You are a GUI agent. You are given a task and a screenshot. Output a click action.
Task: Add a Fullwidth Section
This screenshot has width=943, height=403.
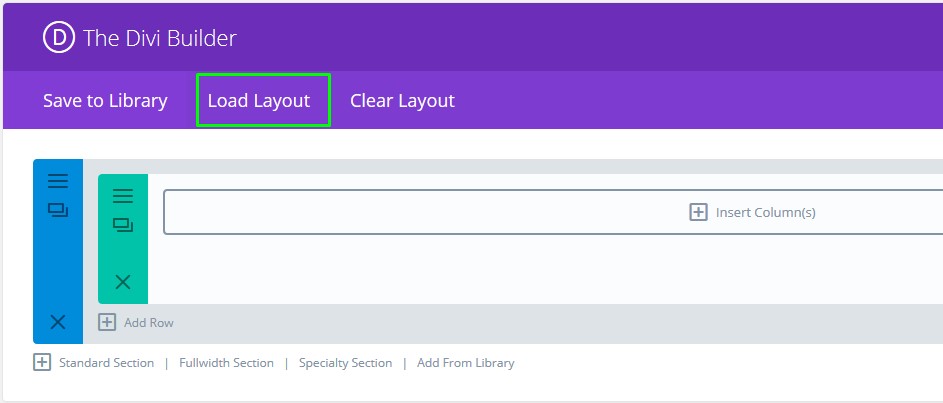pyautogui.click(x=226, y=363)
